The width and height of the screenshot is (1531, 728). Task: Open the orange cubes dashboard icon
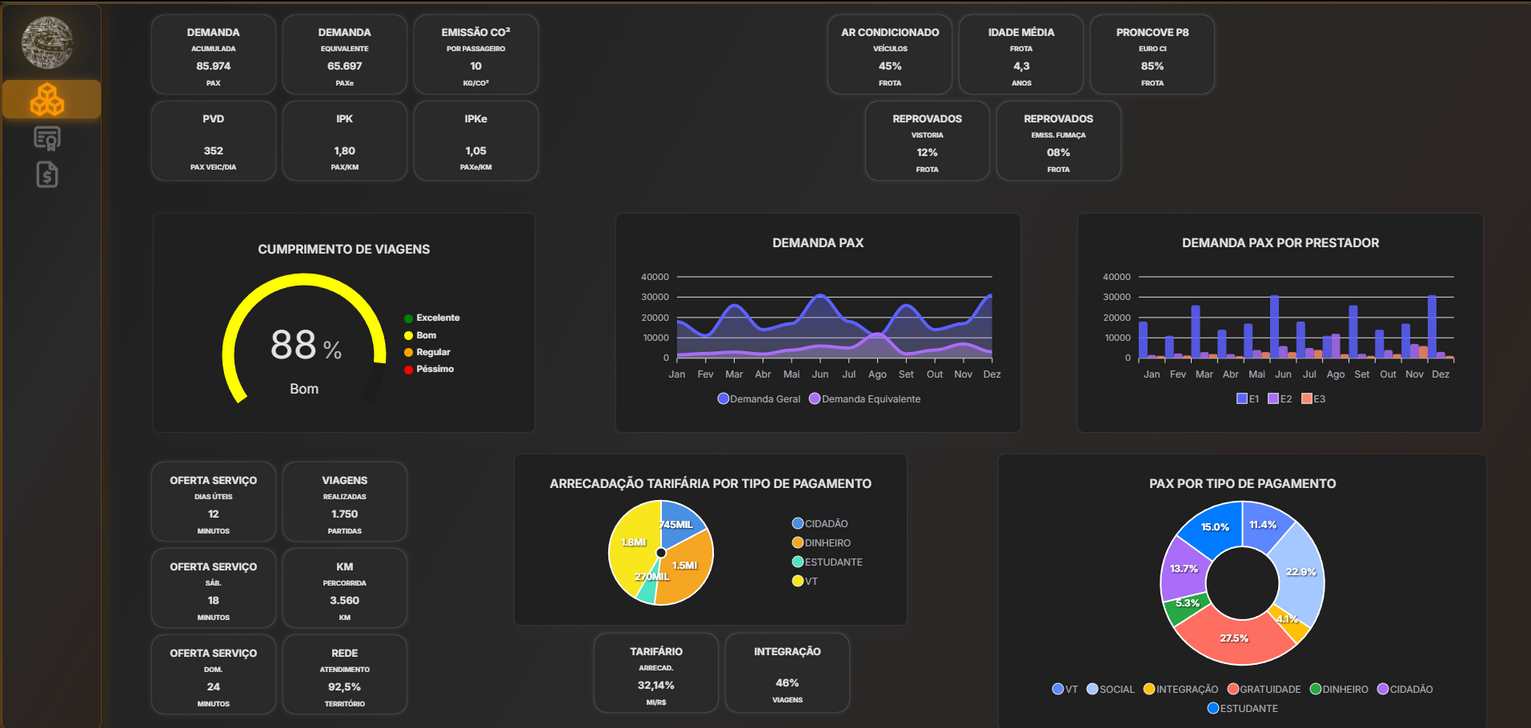51,99
